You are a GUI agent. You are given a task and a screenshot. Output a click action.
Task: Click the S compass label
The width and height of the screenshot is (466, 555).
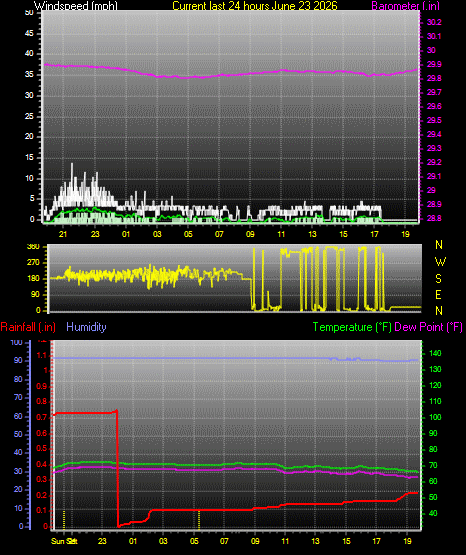(438, 279)
